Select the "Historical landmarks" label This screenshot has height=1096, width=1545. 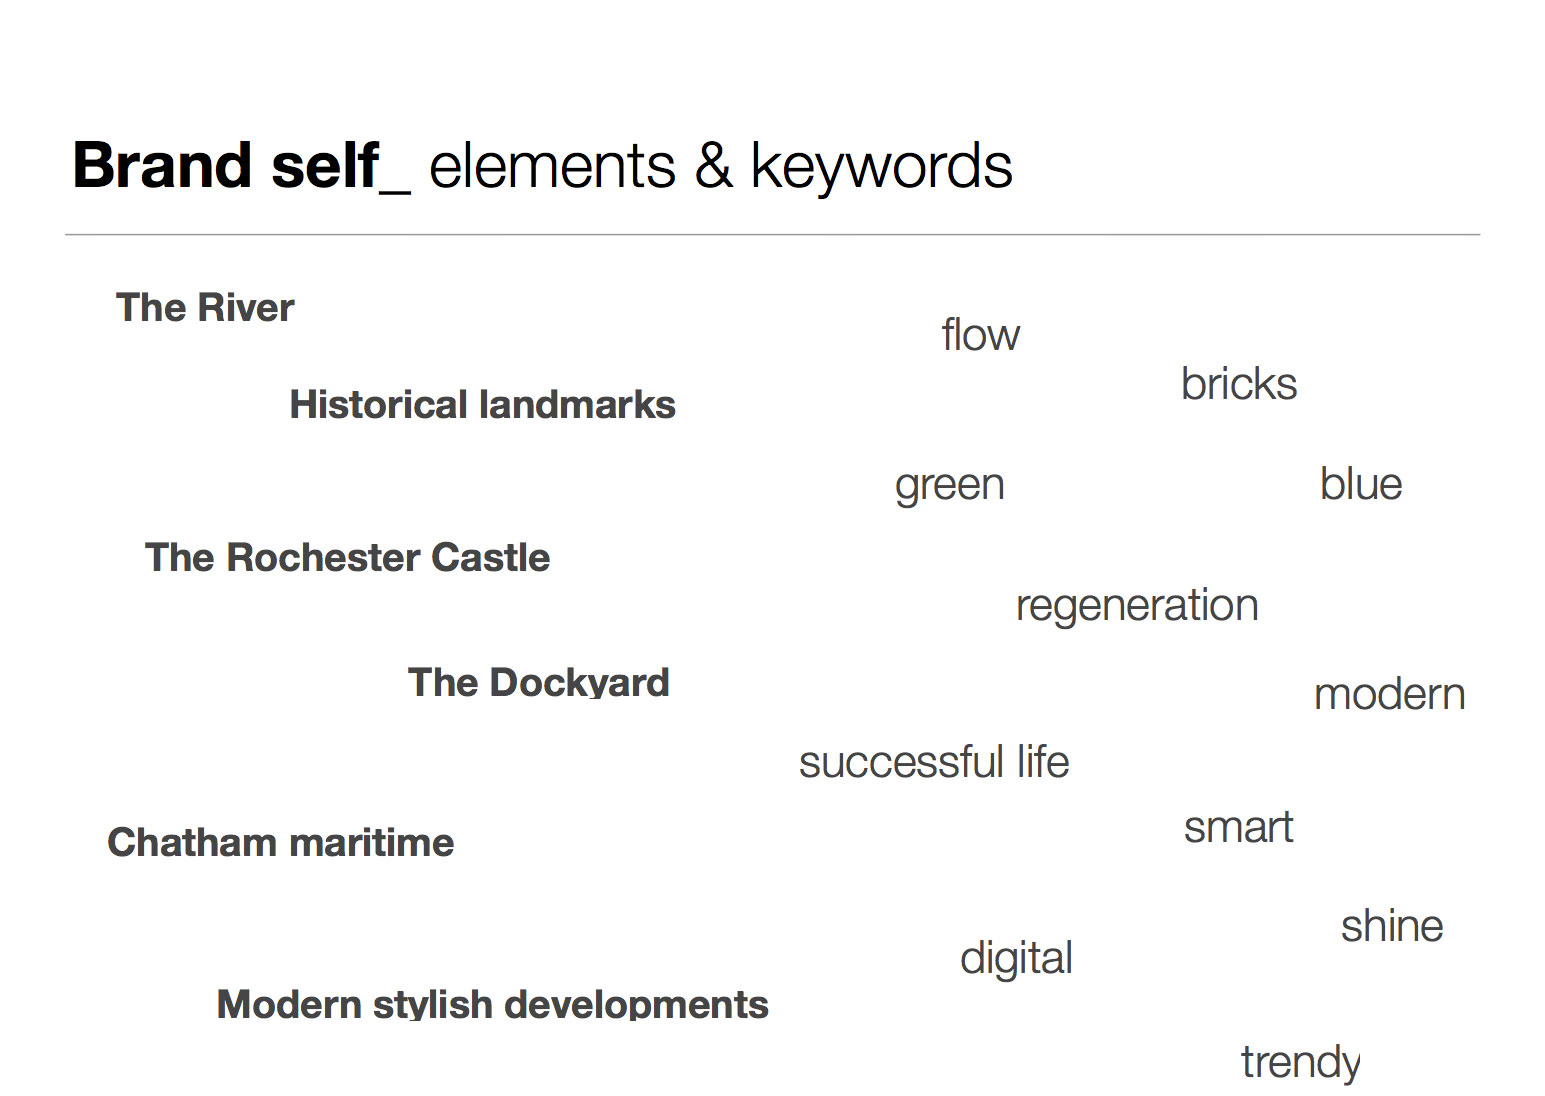(x=482, y=405)
